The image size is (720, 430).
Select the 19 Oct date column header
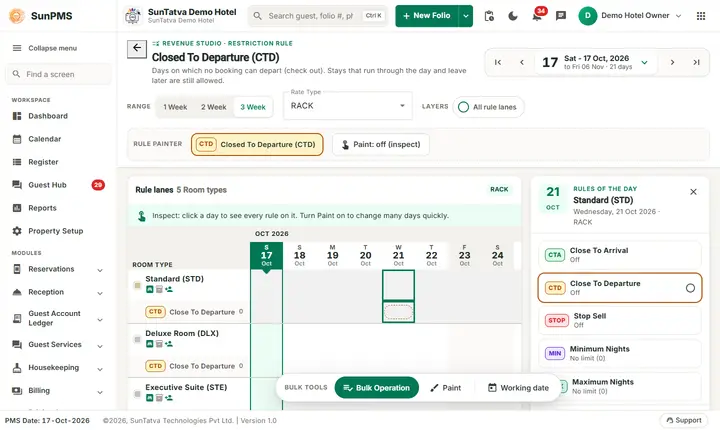pos(332,255)
